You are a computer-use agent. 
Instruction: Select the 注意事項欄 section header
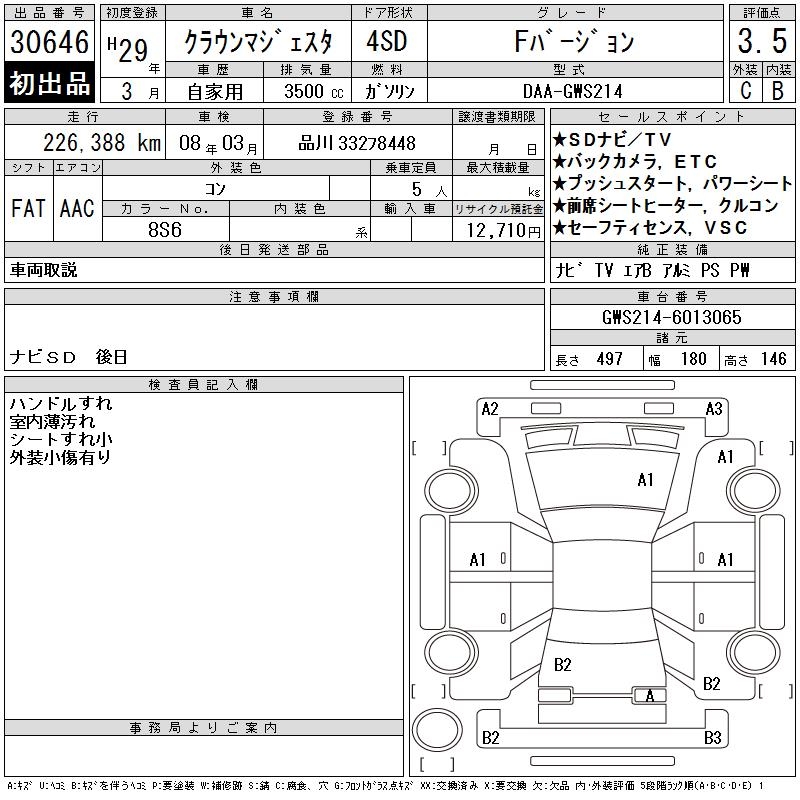[274, 296]
